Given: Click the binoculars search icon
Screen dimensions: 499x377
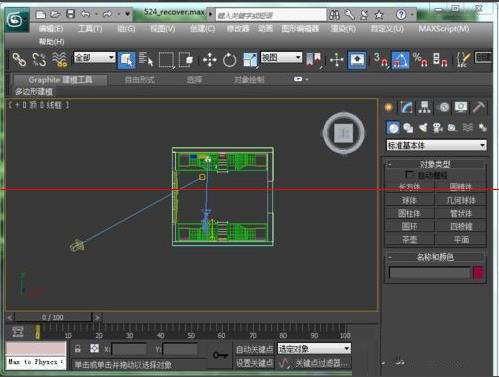Looking at the screenshot, I should pos(334,15).
